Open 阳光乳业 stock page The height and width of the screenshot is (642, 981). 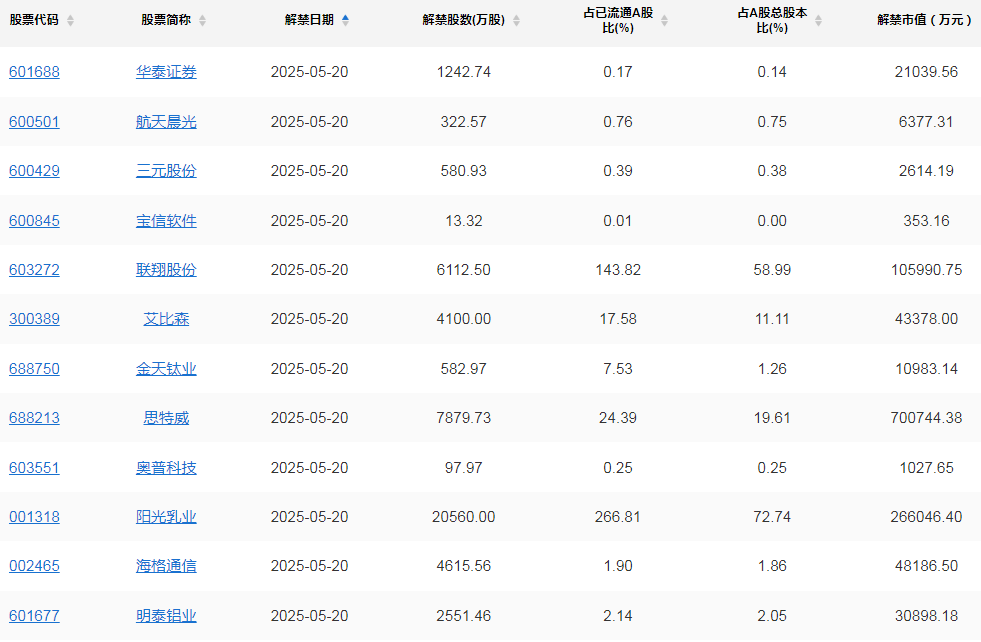click(x=166, y=517)
